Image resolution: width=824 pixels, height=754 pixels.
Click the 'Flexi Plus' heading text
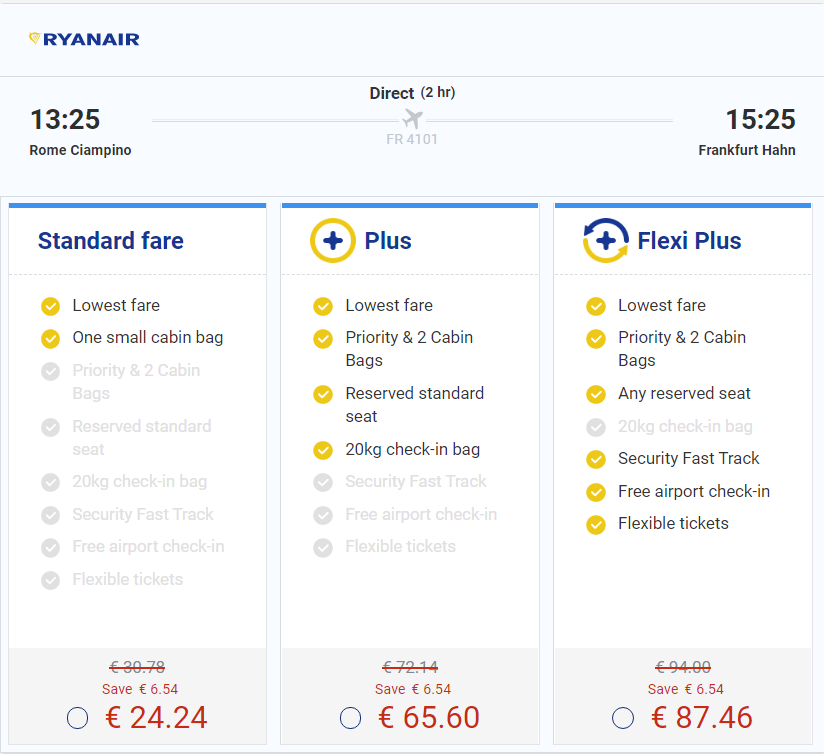coord(689,241)
